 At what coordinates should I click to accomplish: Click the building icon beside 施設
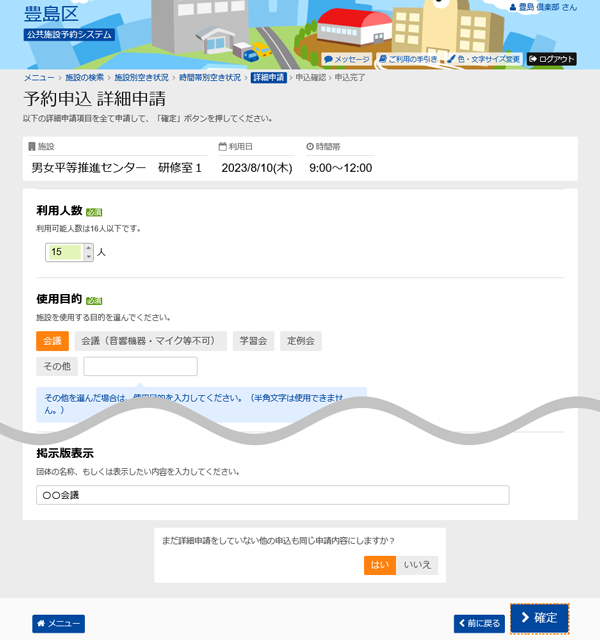coord(32,147)
